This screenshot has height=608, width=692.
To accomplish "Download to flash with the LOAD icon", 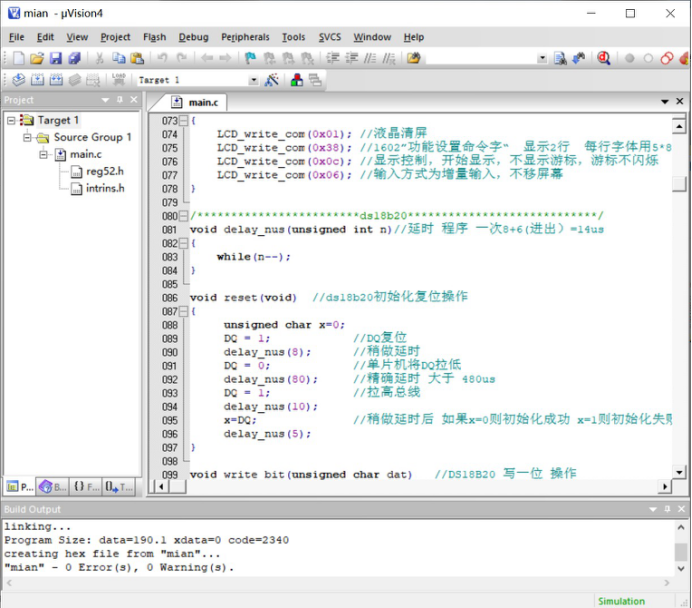I will pyautogui.click(x=118, y=79).
